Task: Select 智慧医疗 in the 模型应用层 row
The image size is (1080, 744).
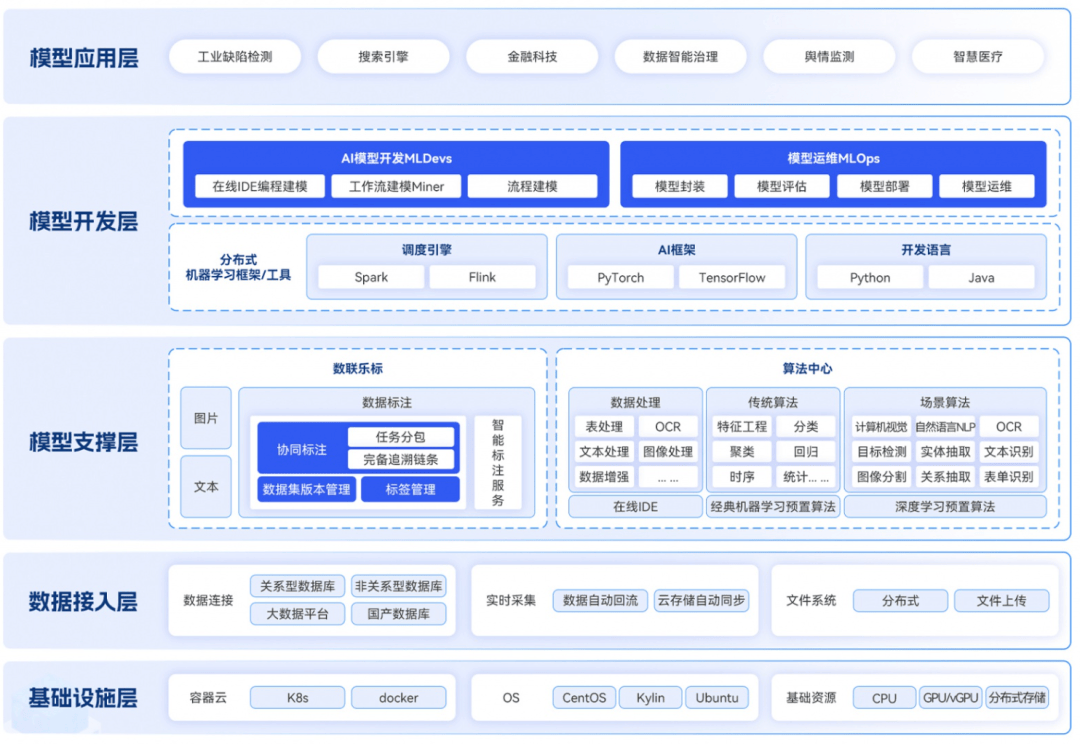Action: click(x=977, y=57)
